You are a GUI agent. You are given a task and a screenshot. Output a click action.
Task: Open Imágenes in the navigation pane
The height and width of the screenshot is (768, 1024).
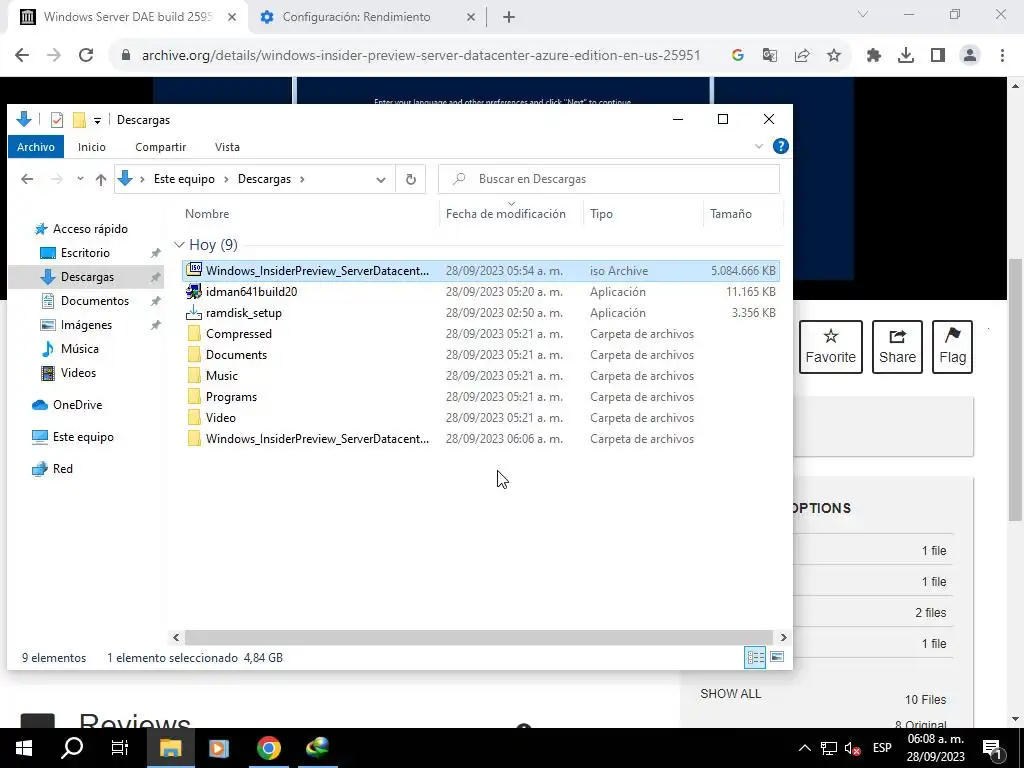click(86, 325)
